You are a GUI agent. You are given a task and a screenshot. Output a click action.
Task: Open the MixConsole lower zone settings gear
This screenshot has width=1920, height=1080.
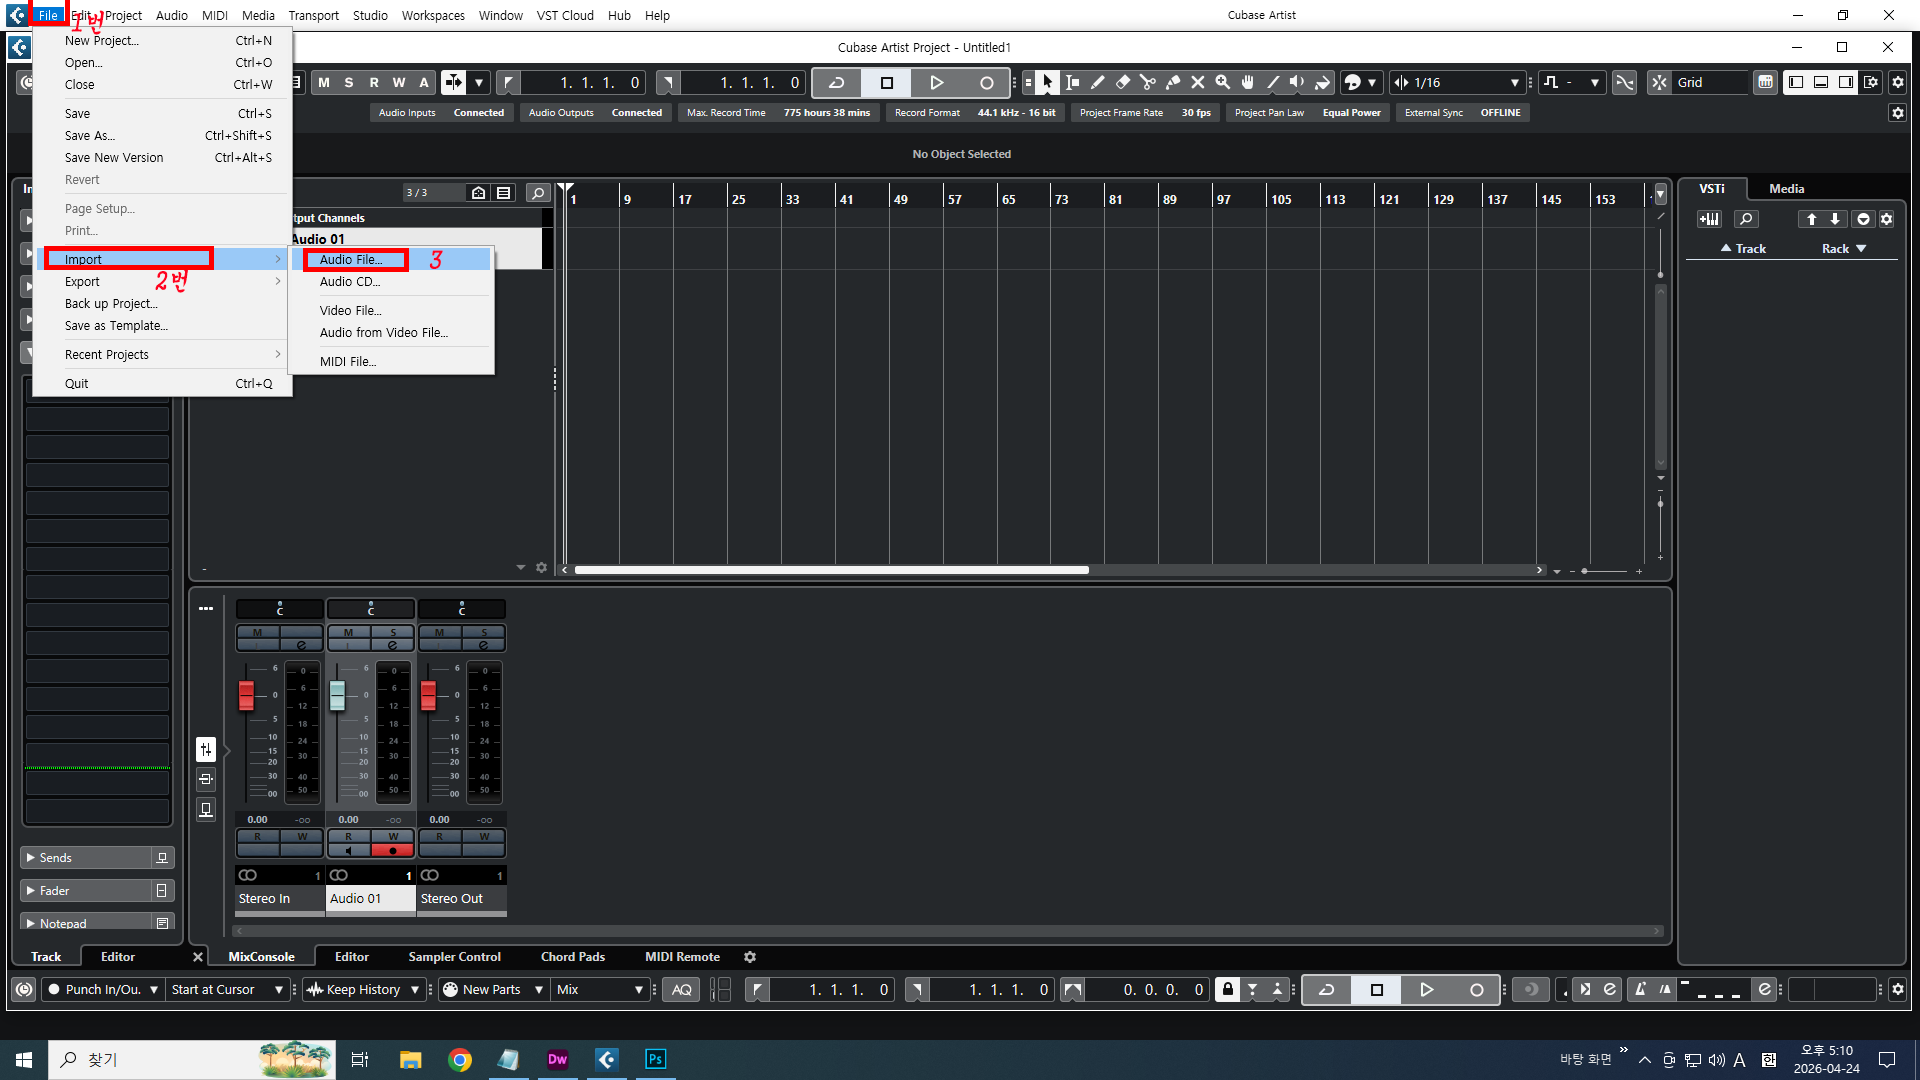[750, 957]
